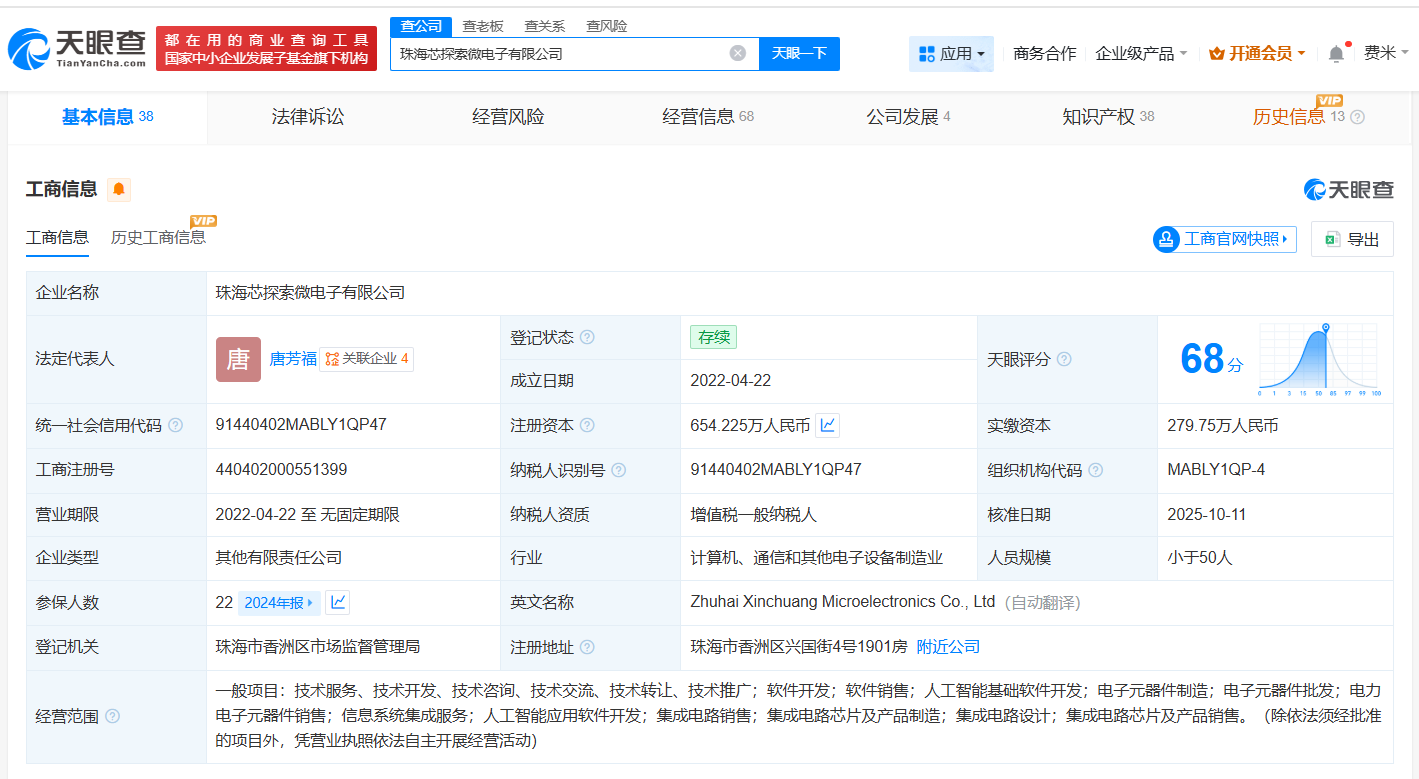
Task: Click the help icon next to 天眼评分
Action: [1065, 358]
